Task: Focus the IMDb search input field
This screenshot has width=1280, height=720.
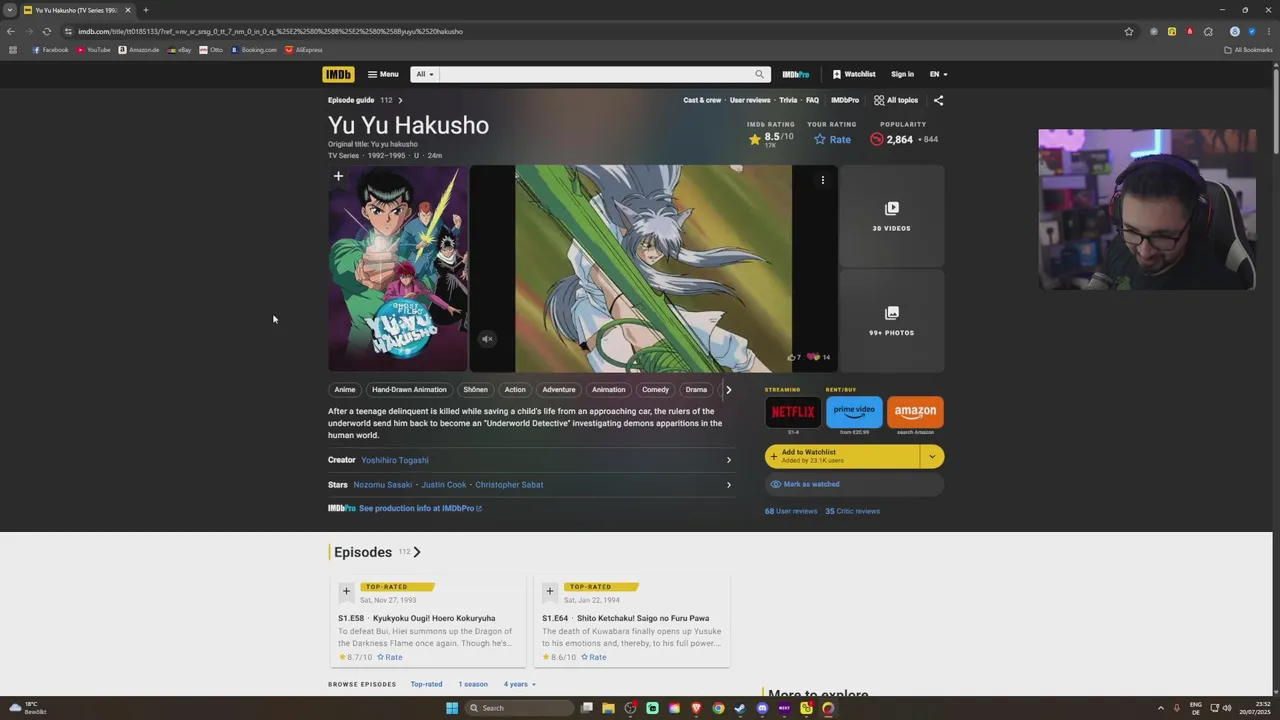Action: pyautogui.click(x=595, y=74)
